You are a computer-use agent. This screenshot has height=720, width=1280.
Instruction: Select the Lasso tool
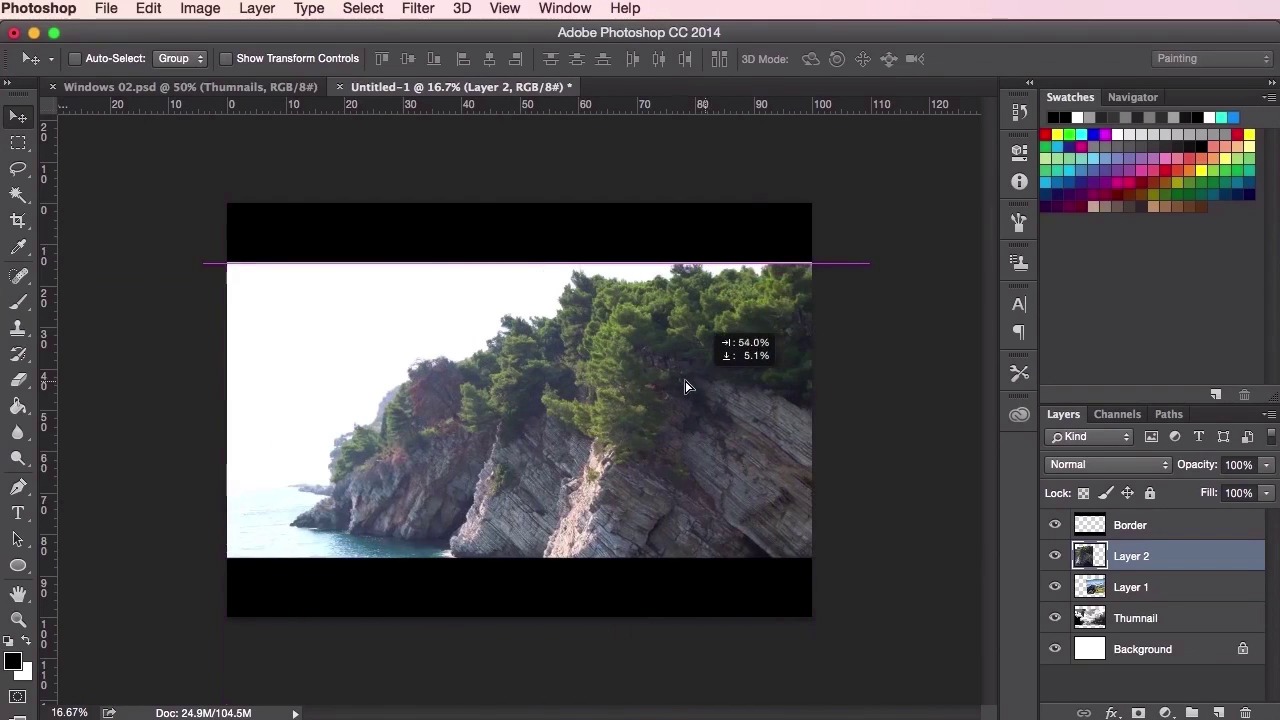[x=18, y=169]
